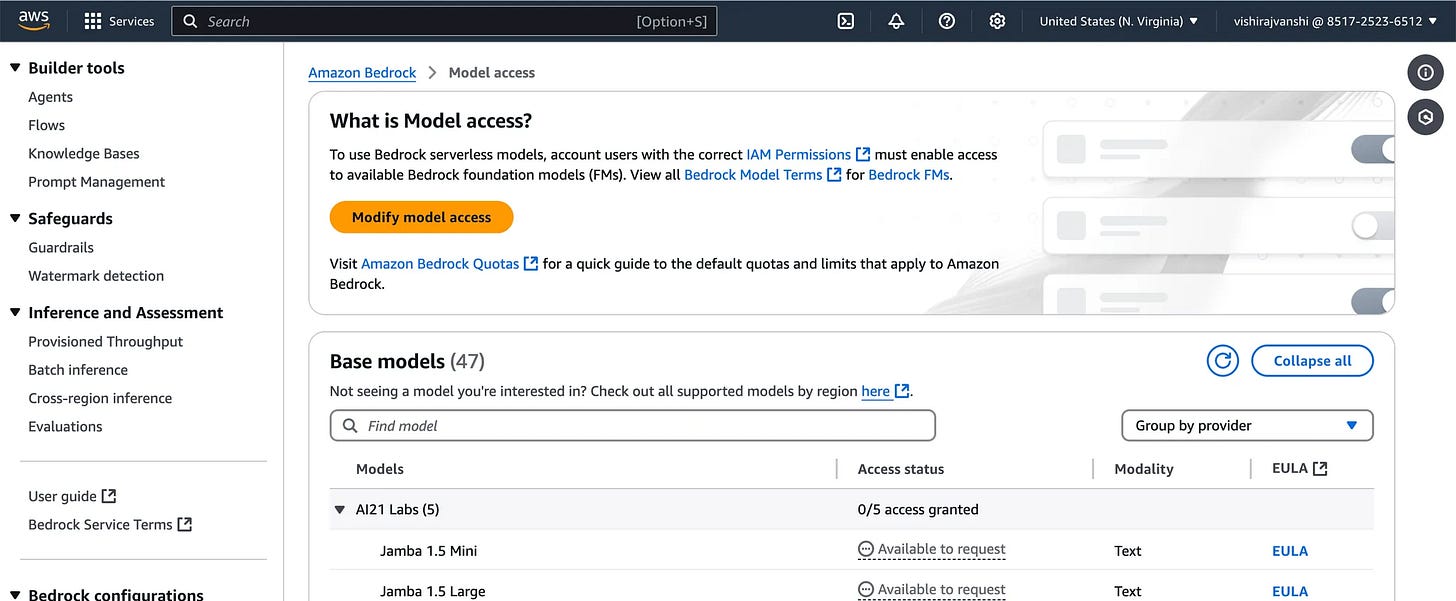Open Knowledge Bases in sidebar
Screen dimensions: 1456x601
tap(84, 153)
